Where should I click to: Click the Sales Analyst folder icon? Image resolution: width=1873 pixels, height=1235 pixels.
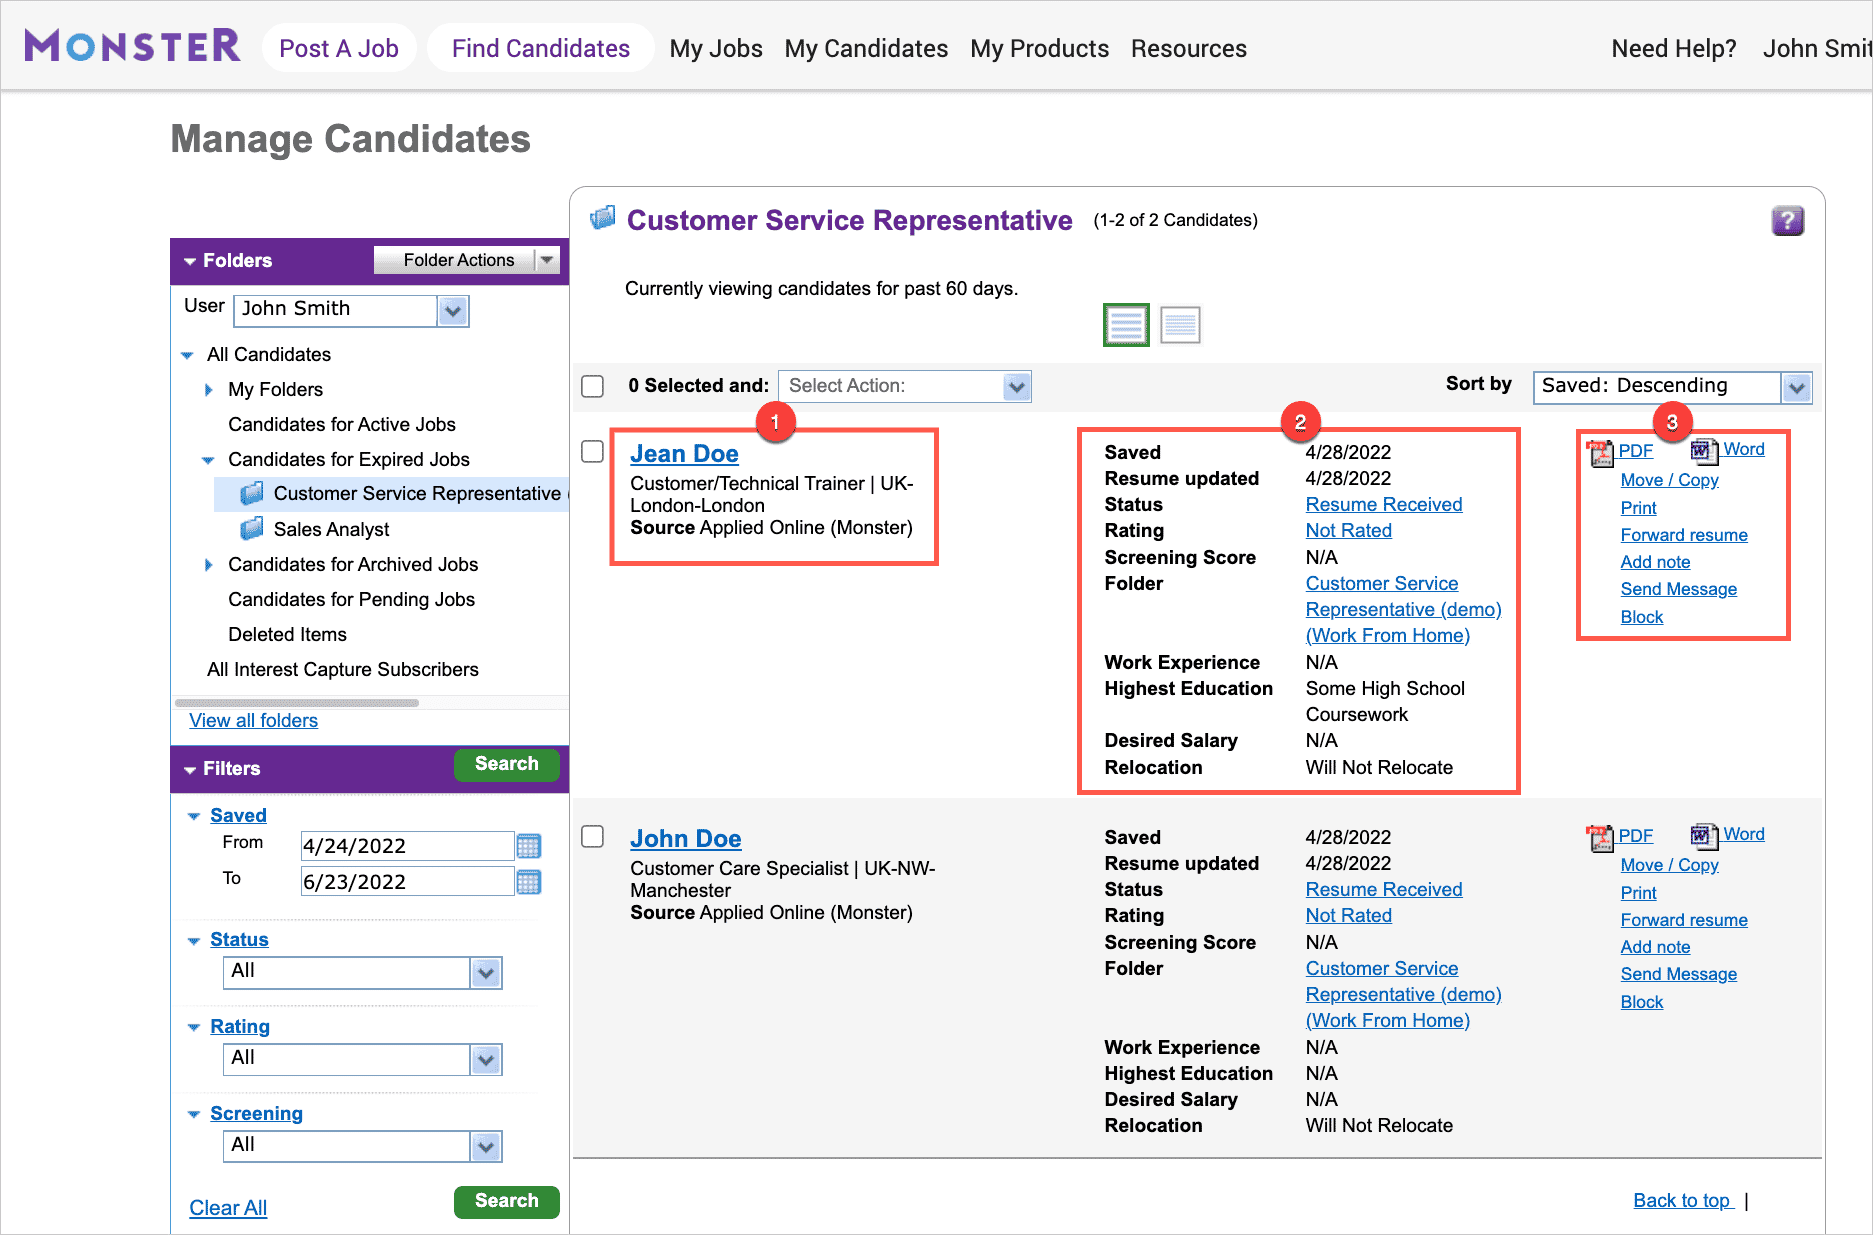click(252, 528)
